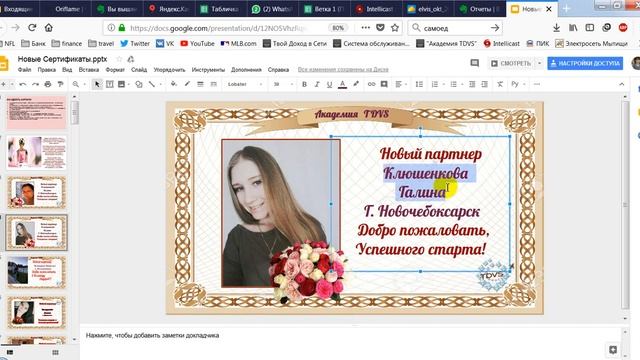
Task: Star the Новые Сертификаты.pptx document
Action: click(119, 59)
